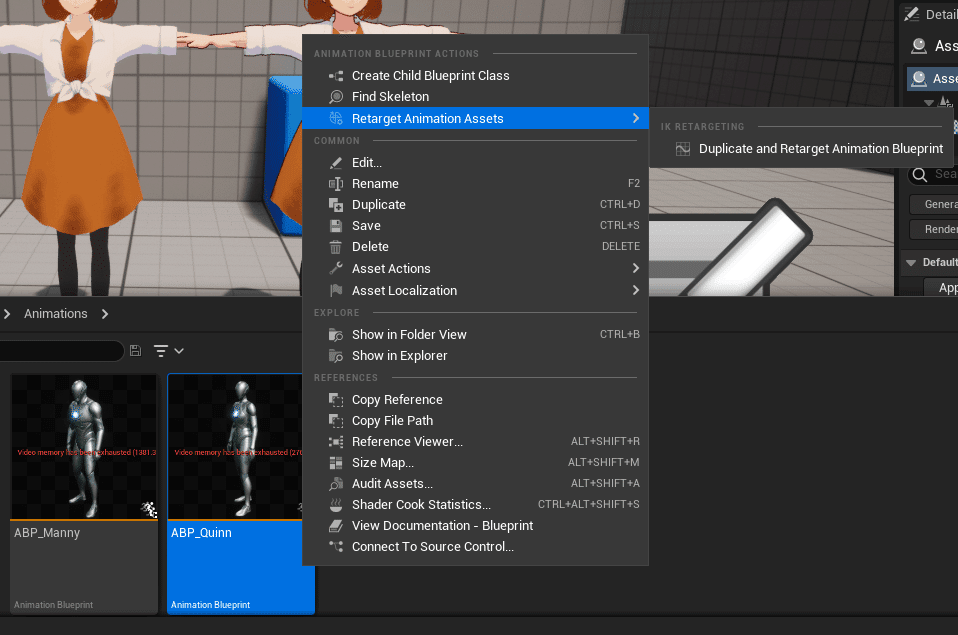The width and height of the screenshot is (958, 635).
Task: Open the content browser filter icon
Action: (x=161, y=350)
